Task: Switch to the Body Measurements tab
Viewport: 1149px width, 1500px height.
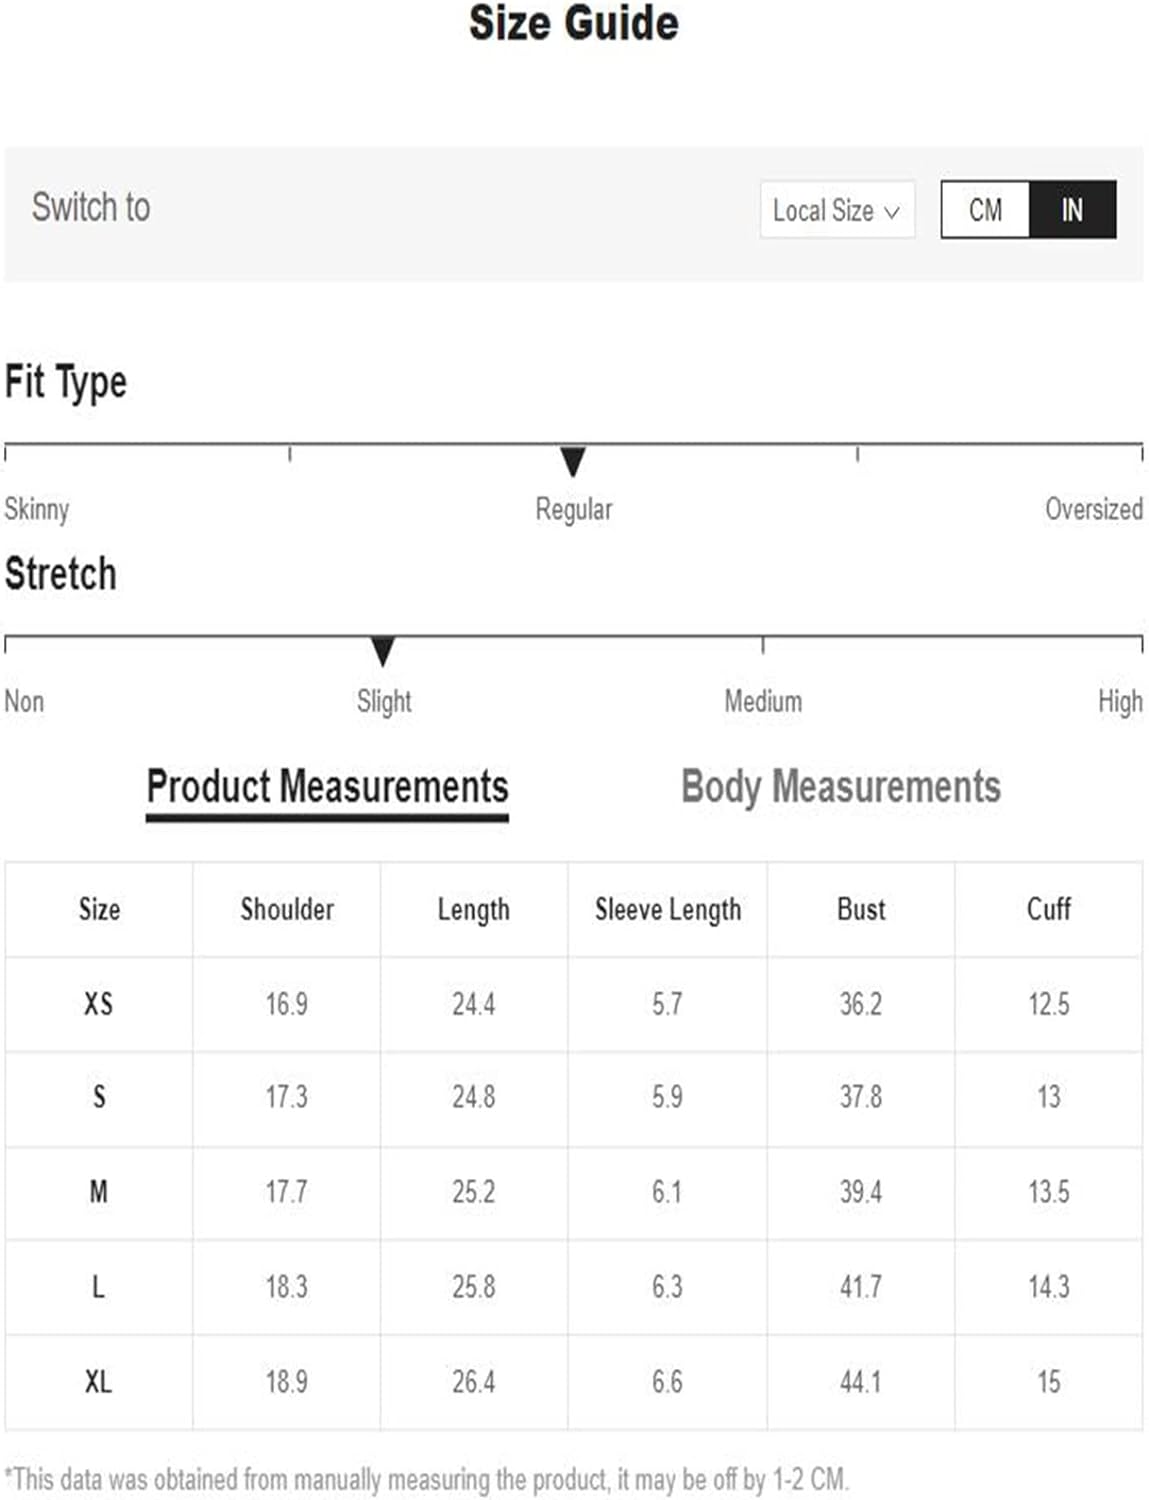Action: [x=840, y=787]
